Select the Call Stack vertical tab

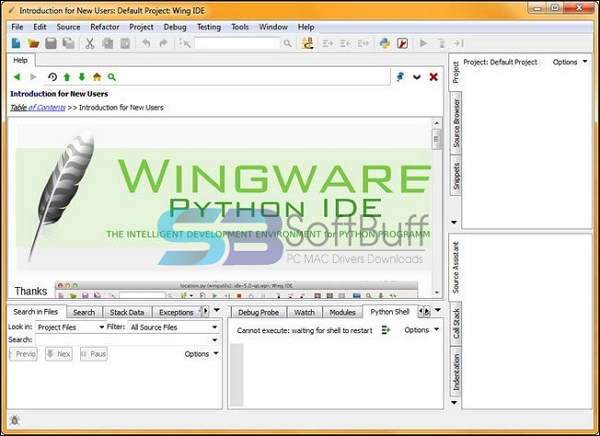pos(456,324)
